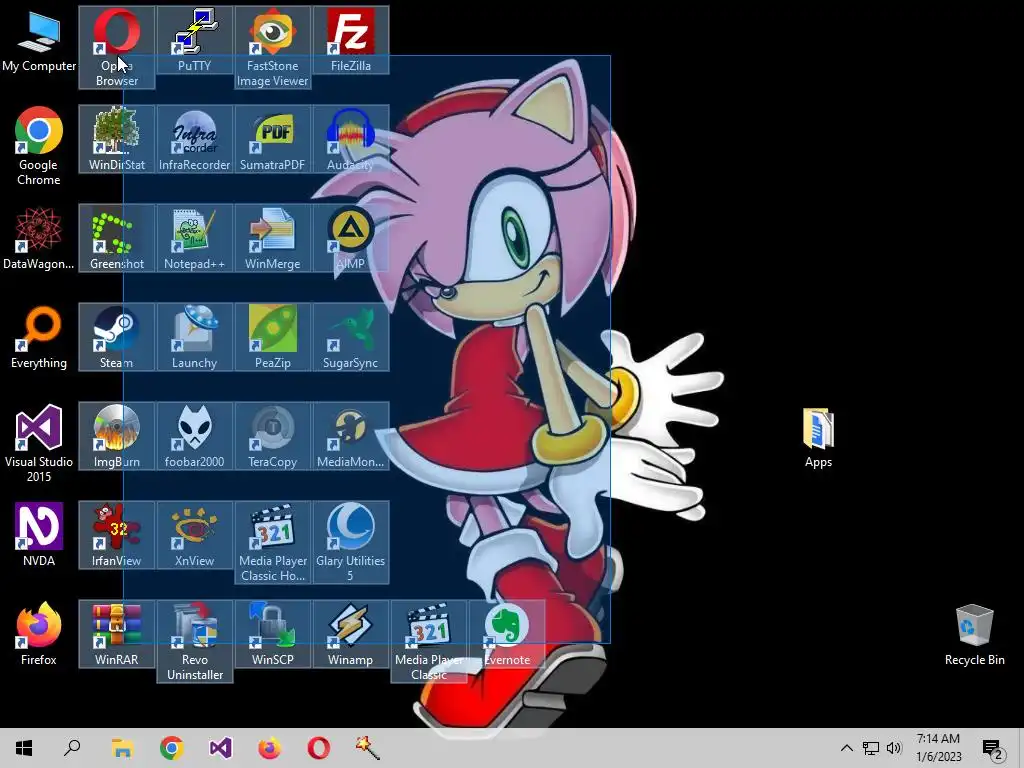Viewport: 1024px width, 768px height.
Task: Select the Media Player Classic Home Cinema shortcut
Action: click(x=273, y=543)
